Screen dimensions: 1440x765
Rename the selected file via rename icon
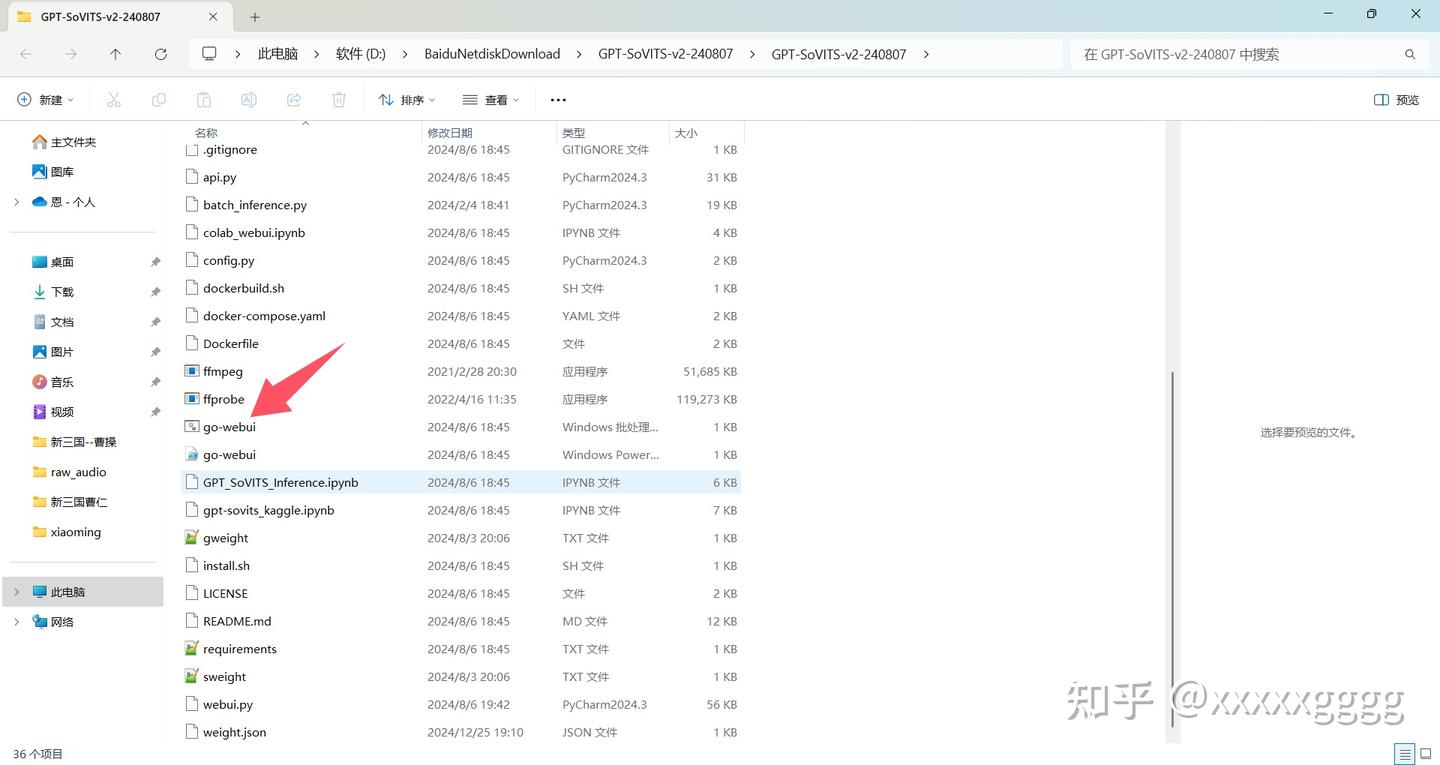[248, 99]
